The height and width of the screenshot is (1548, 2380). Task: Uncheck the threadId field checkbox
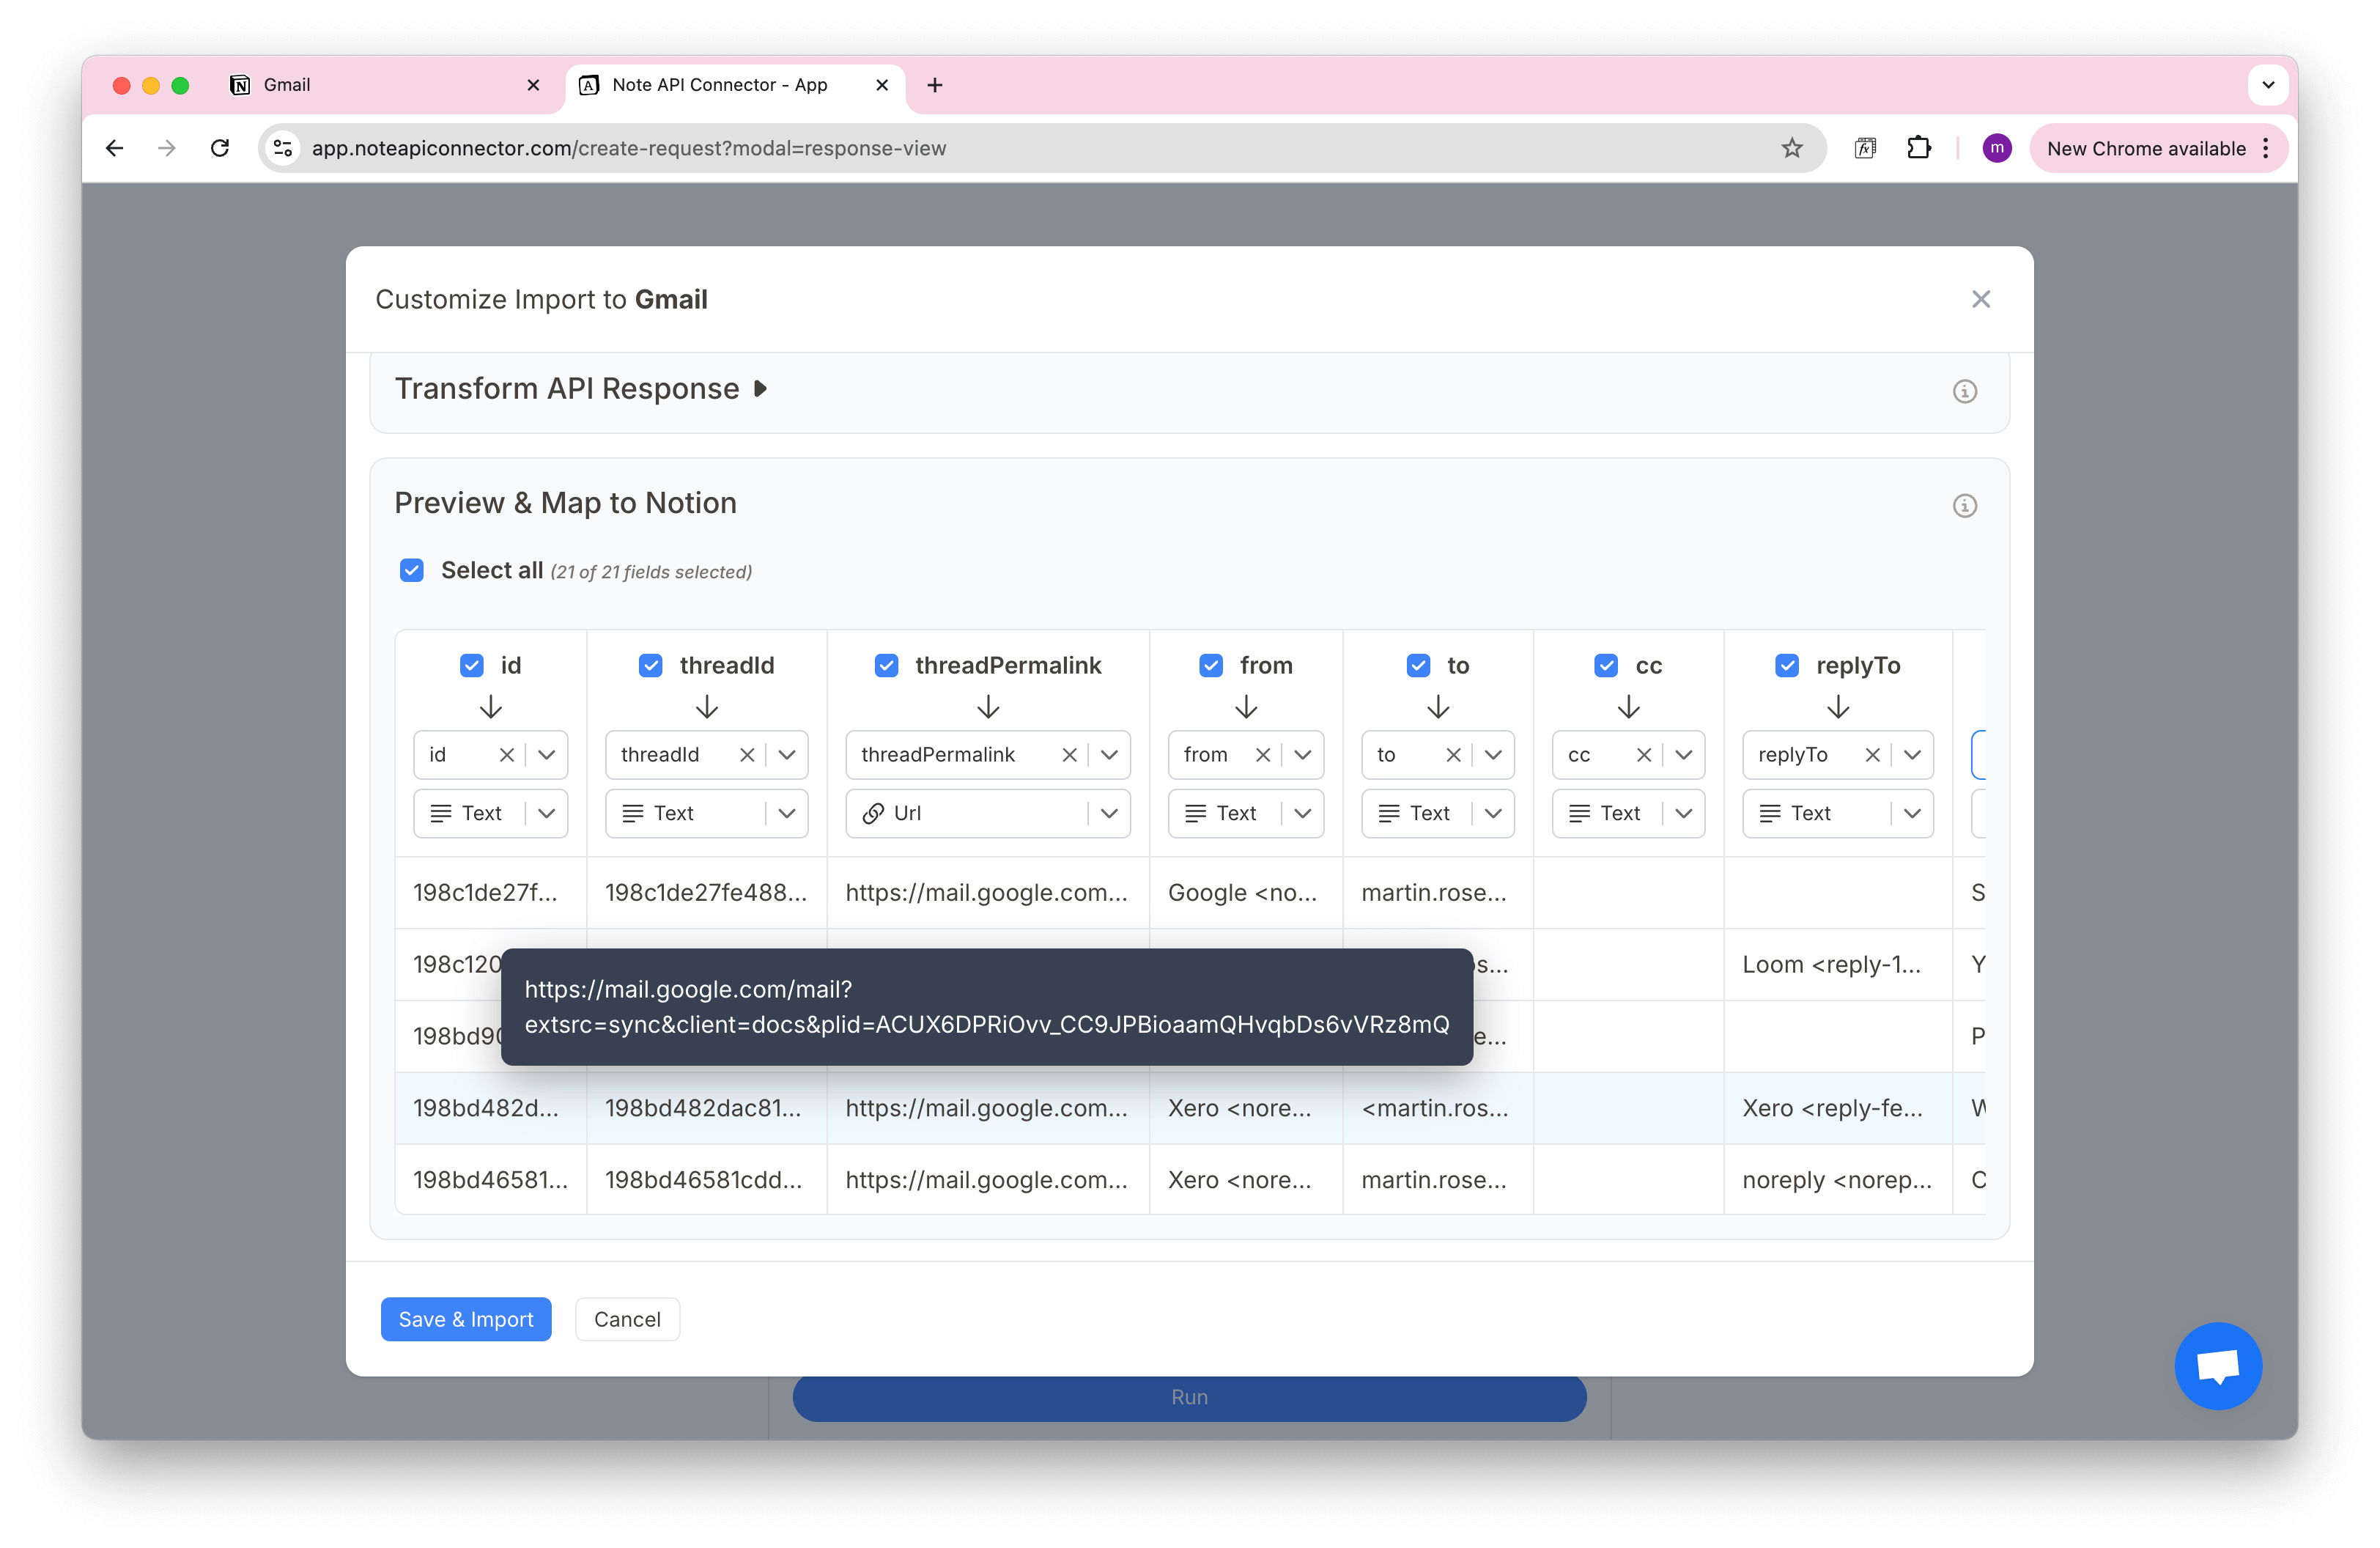point(651,665)
